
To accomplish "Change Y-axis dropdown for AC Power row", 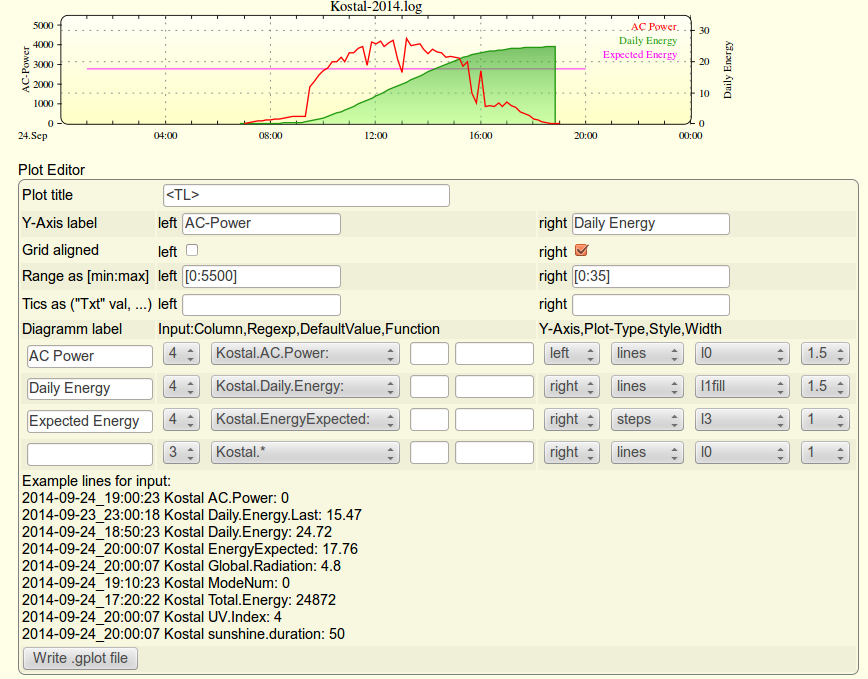I will 571,354.
